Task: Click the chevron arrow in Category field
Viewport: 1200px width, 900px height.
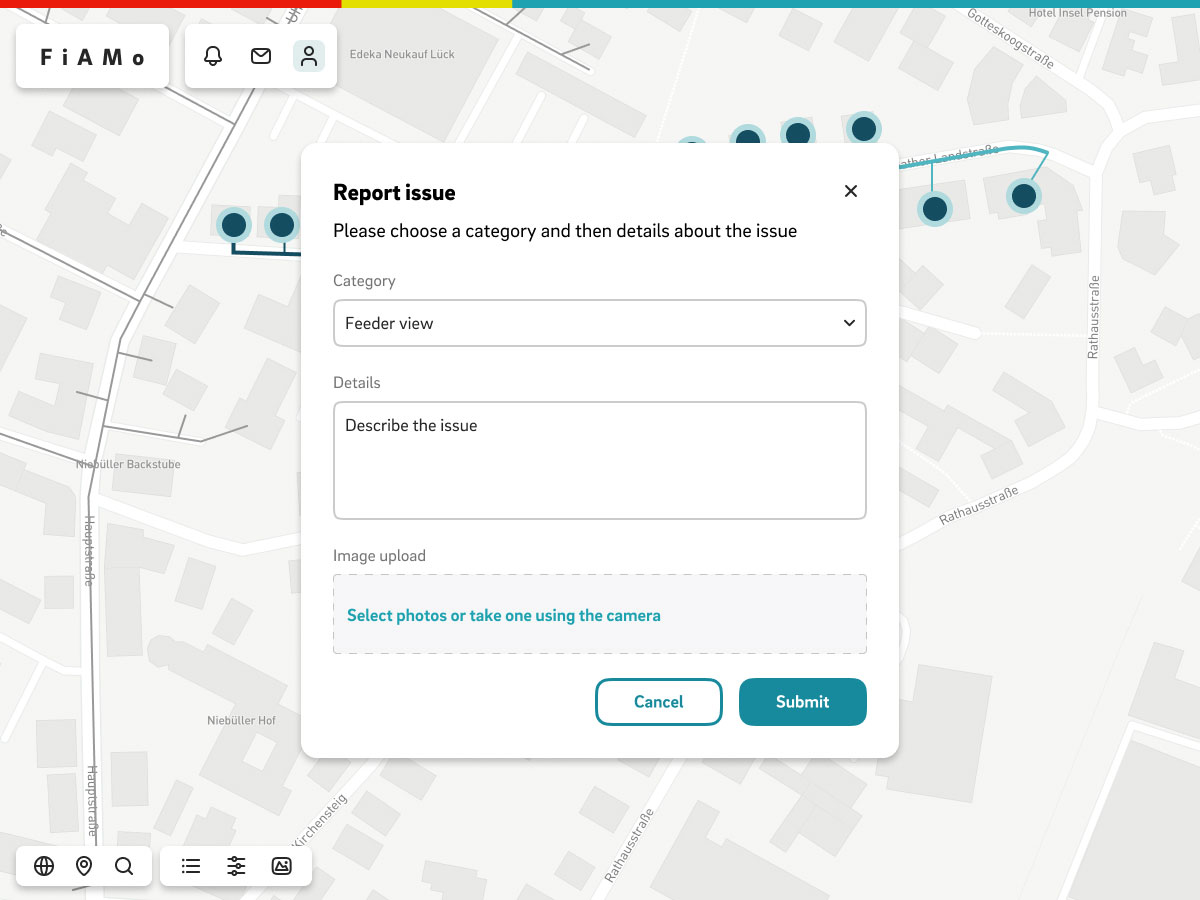Action: 849,323
